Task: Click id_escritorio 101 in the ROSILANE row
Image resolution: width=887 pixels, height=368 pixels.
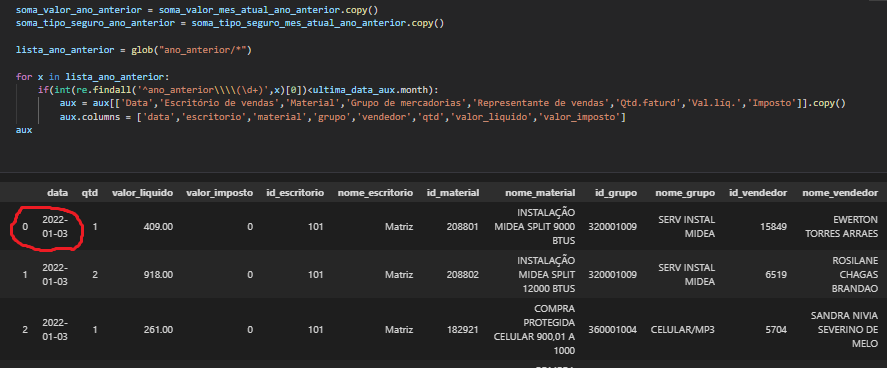Action: click(x=316, y=275)
